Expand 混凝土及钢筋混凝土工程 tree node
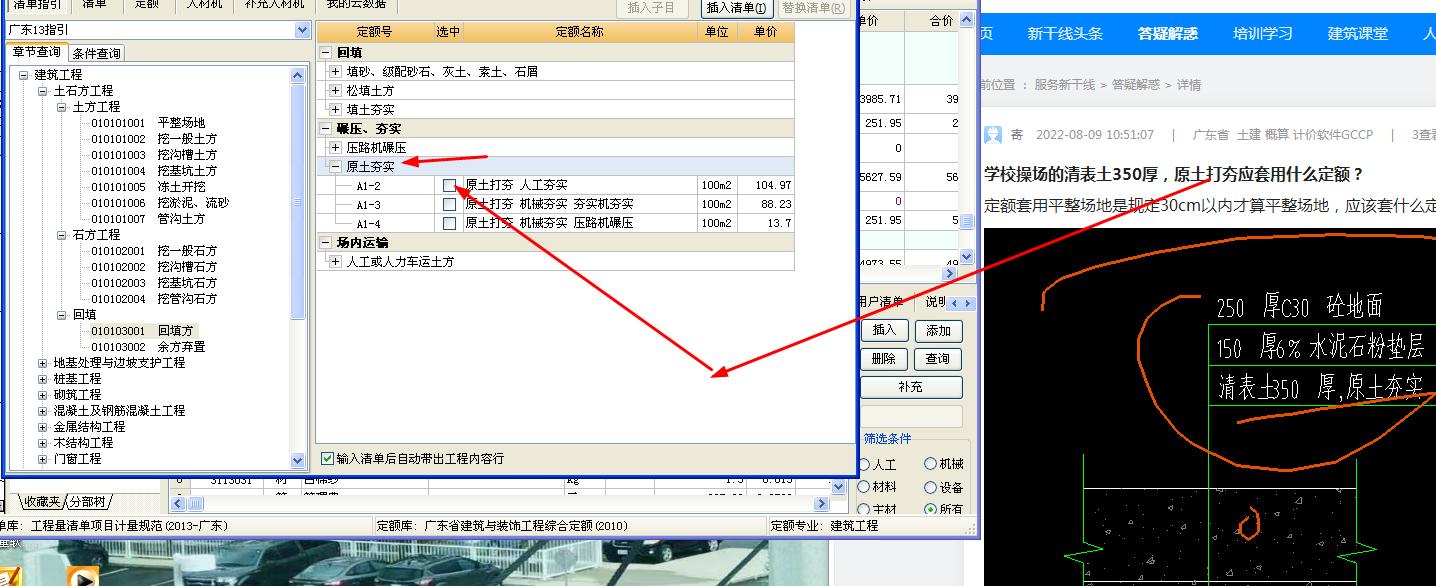Viewport: 1436px width, 586px height. 42,411
